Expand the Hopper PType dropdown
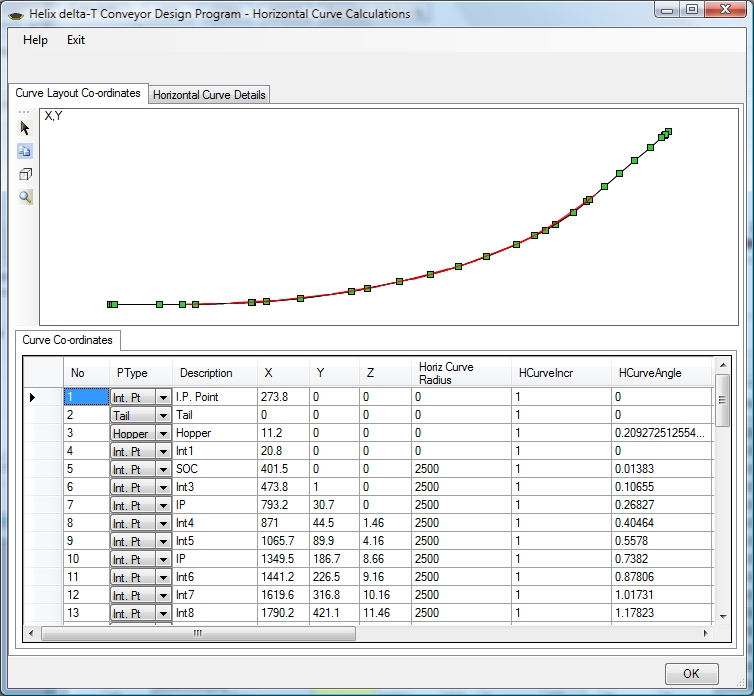Screen dimensions: 754x696 (x=163, y=434)
